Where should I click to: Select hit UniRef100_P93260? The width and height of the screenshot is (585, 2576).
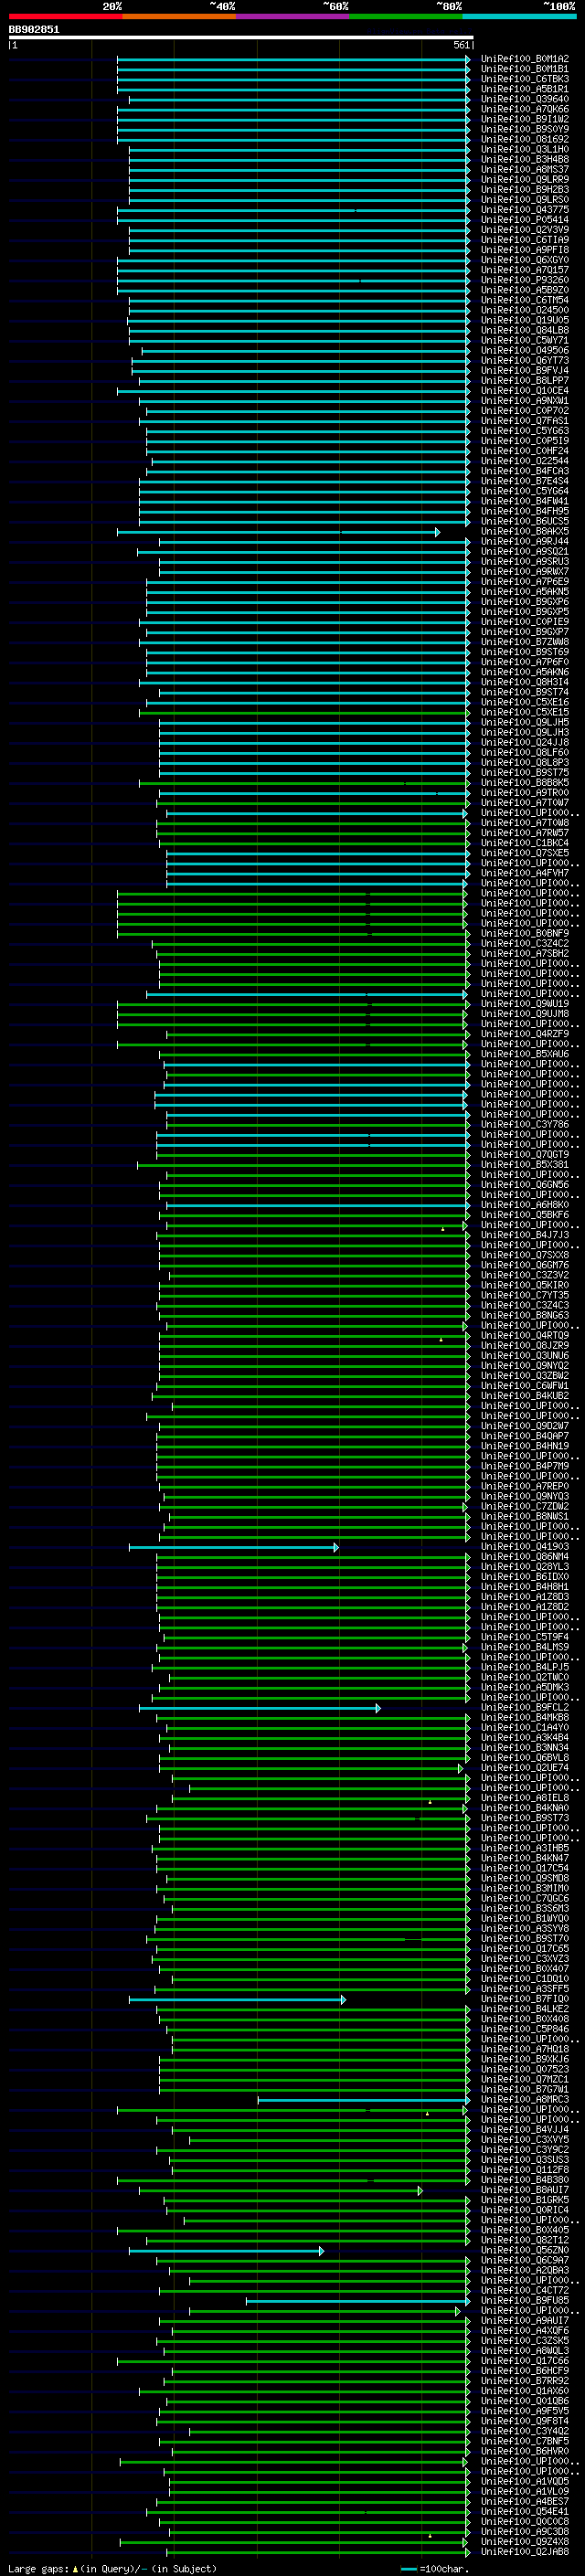coord(524,280)
